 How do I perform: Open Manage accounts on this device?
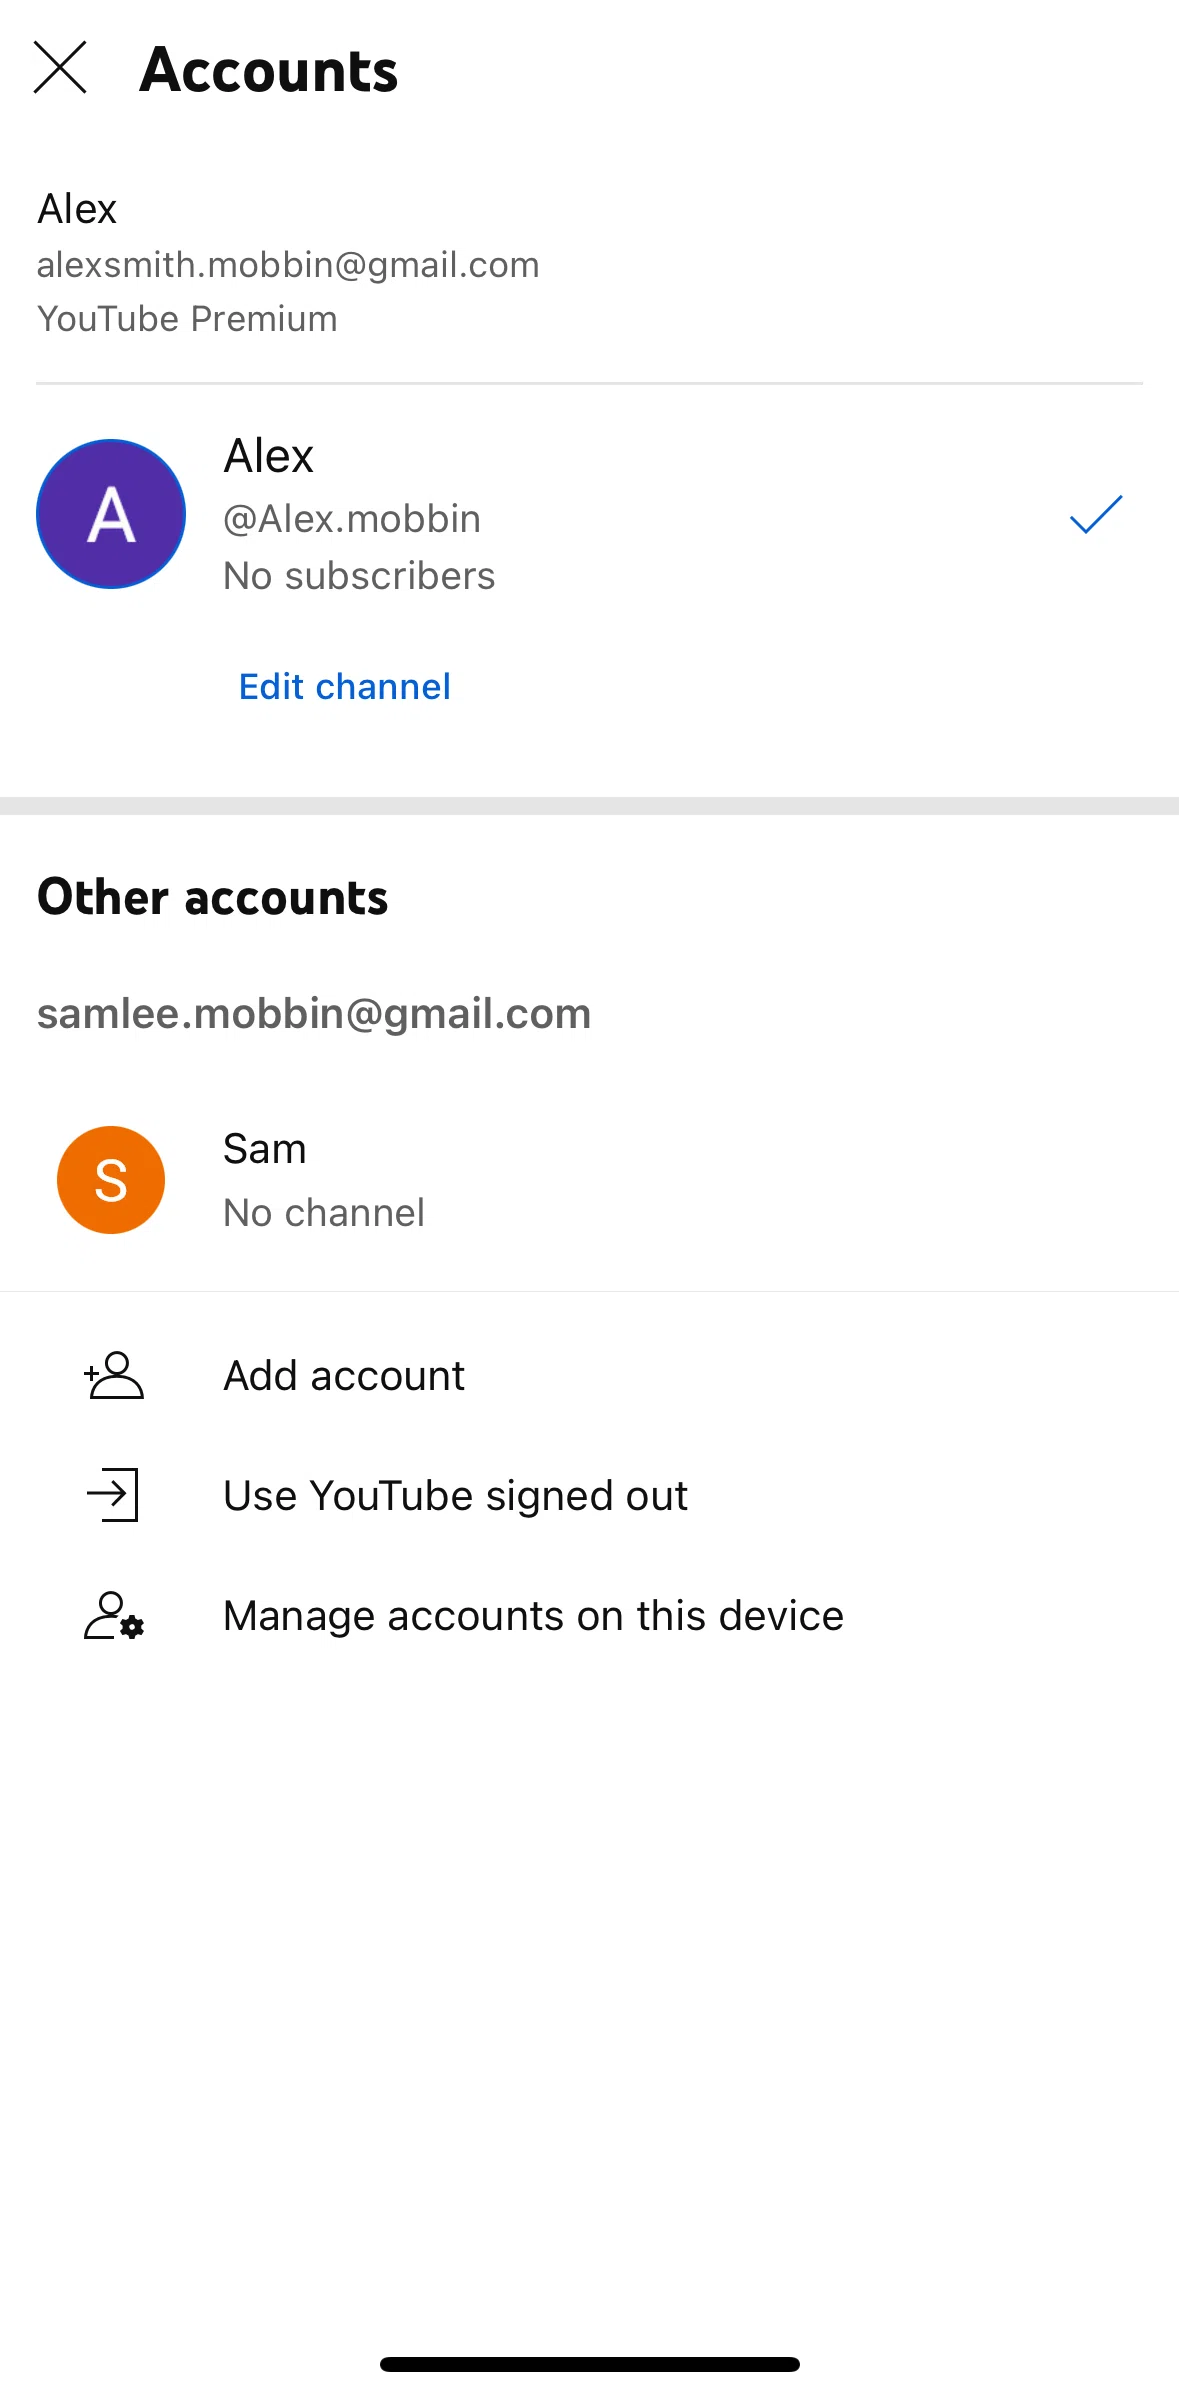[x=589, y=1615]
